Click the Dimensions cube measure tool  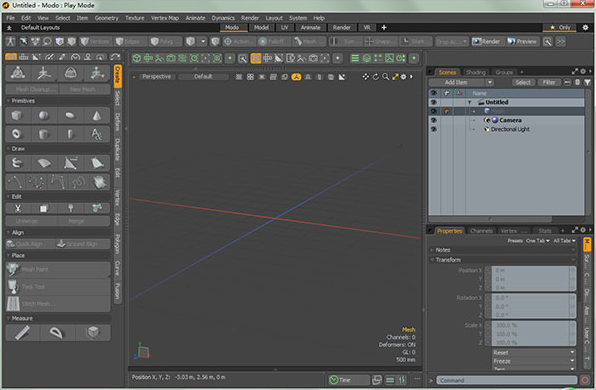tap(93, 333)
